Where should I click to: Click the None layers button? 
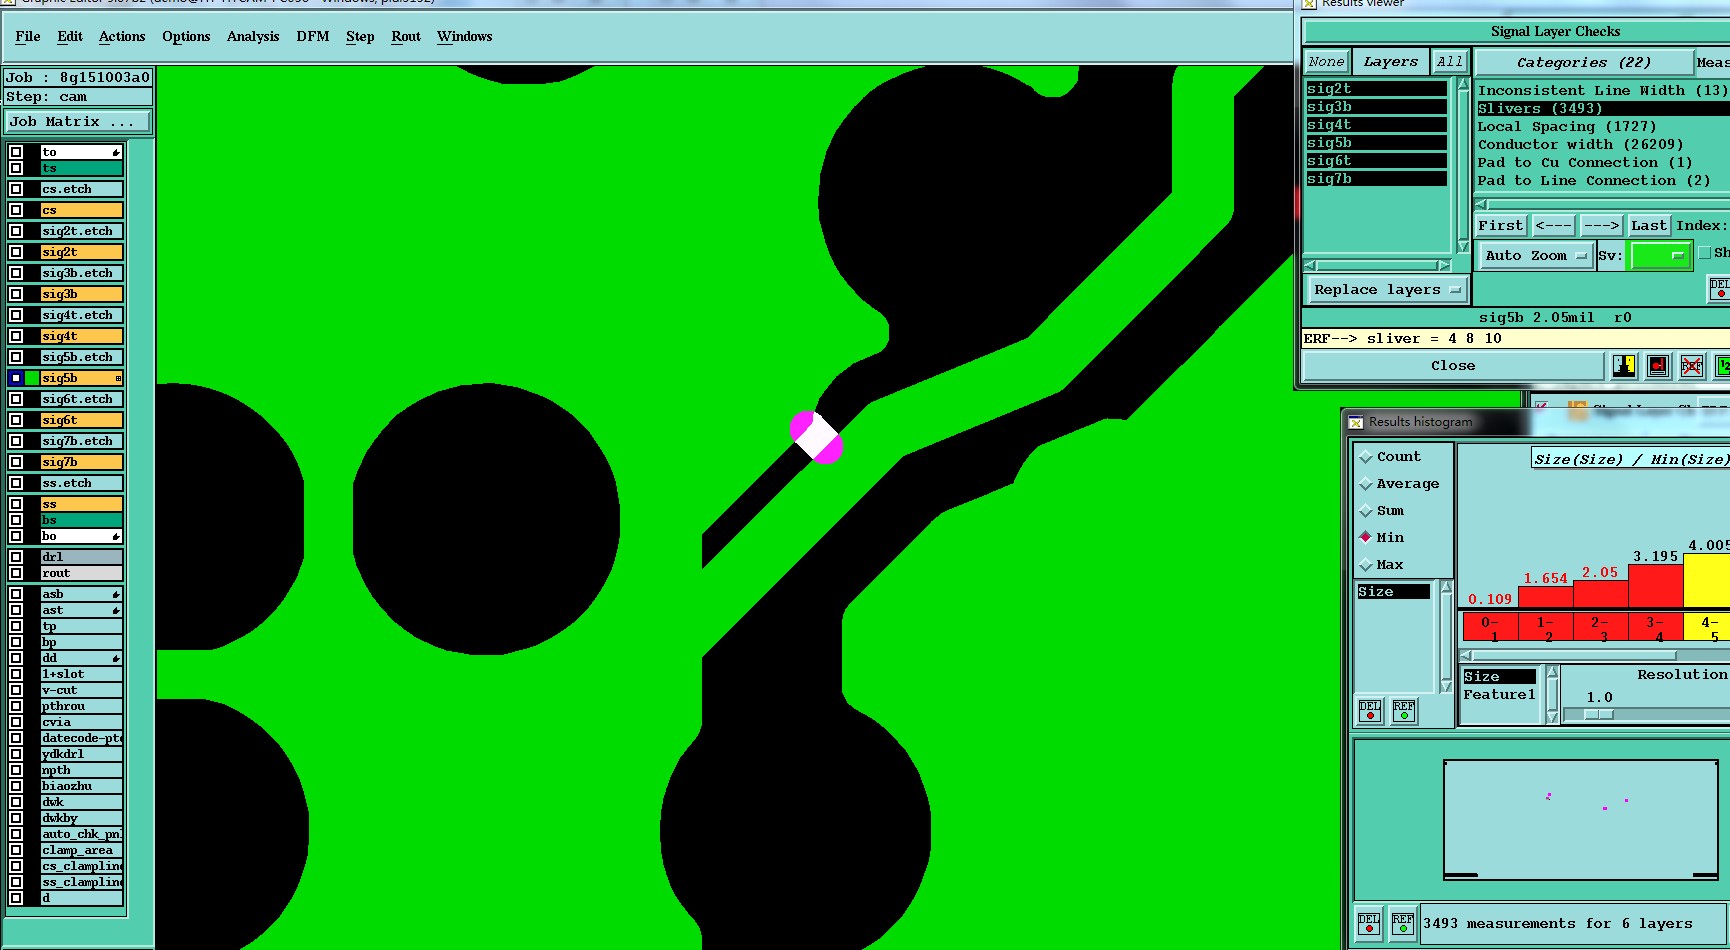coord(1327,62)
